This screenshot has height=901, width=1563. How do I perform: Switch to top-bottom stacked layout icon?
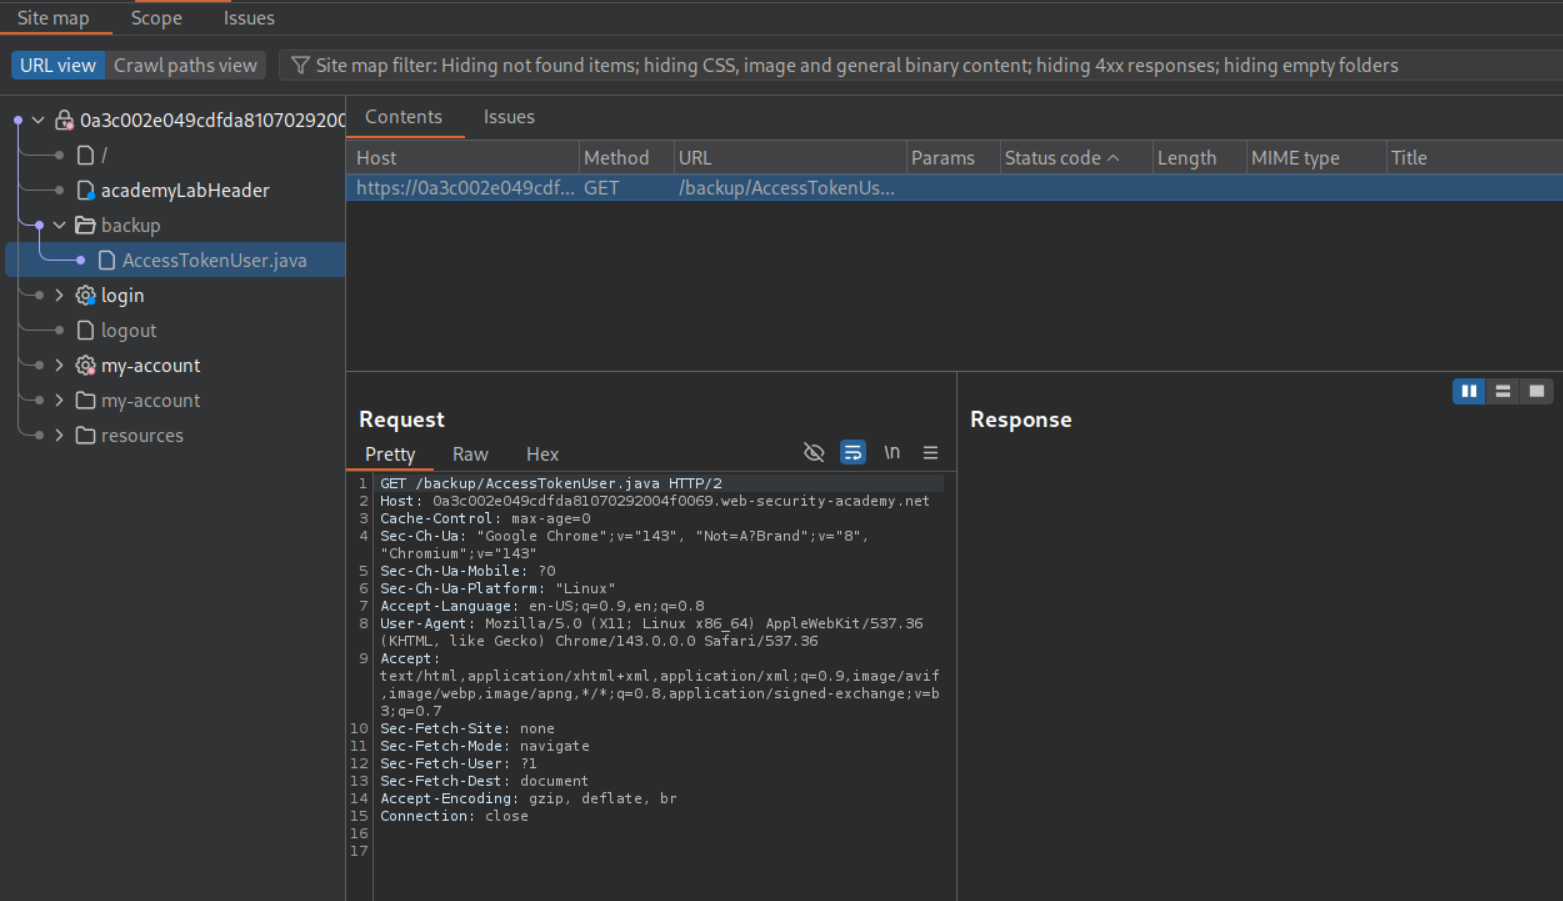pos(1502,391)
